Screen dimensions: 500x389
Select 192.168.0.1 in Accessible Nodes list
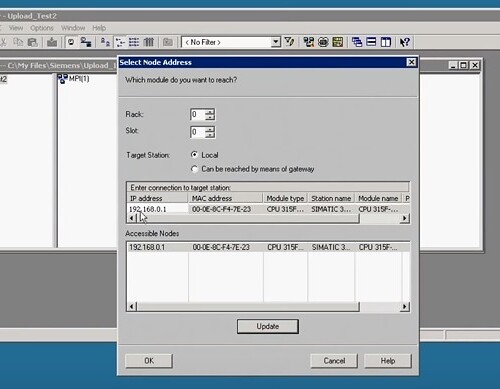click(147, 247)
